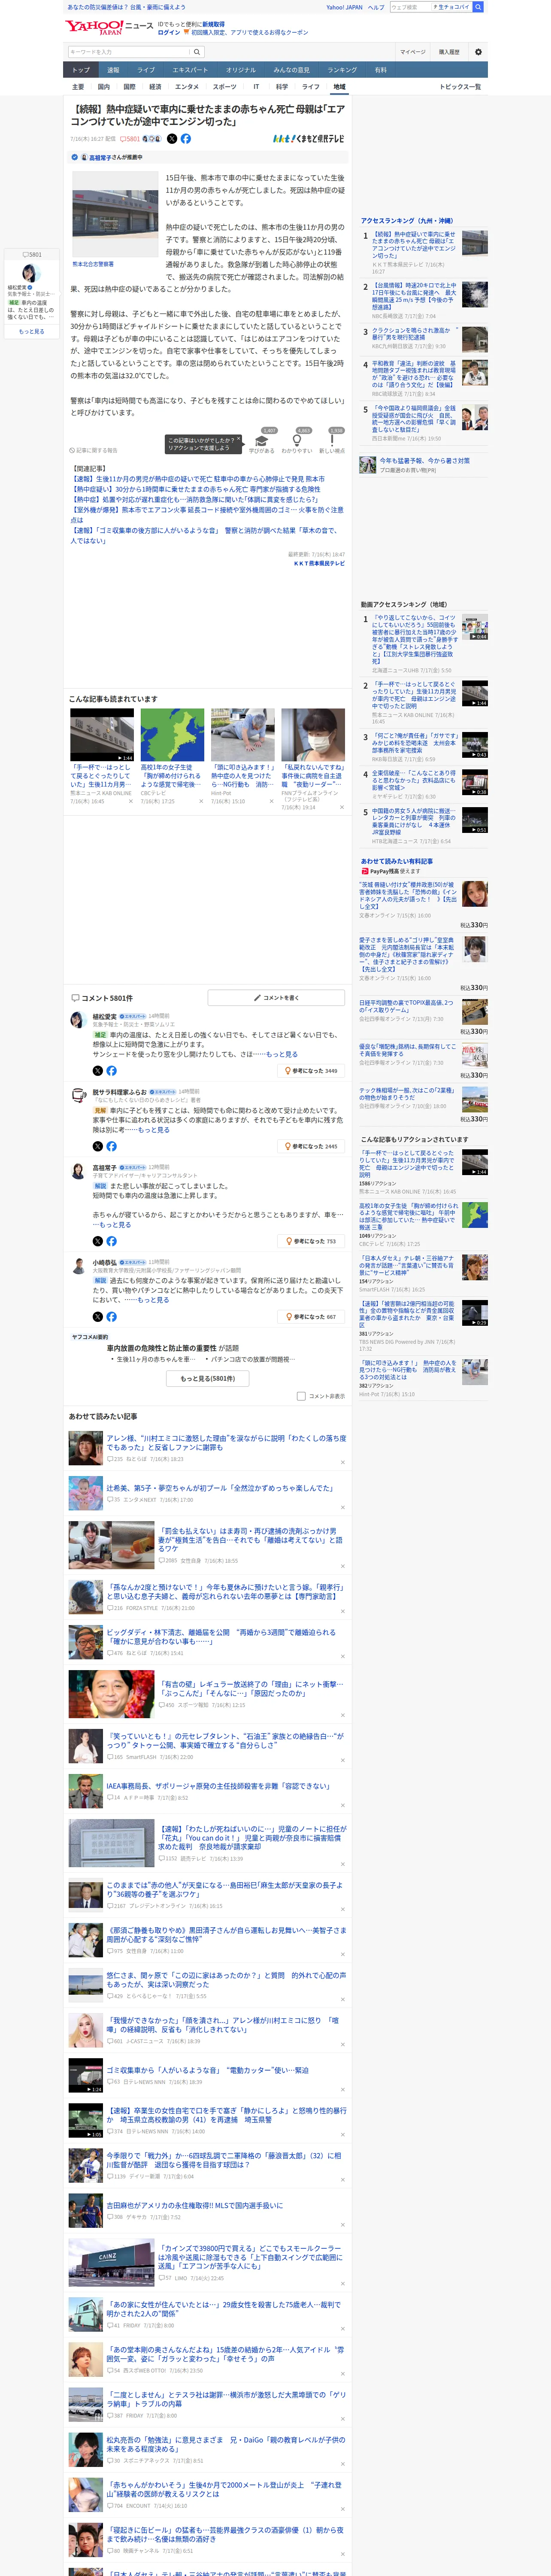
Task: Click 参考になった 2445 button
Action: pos(311,1146)
